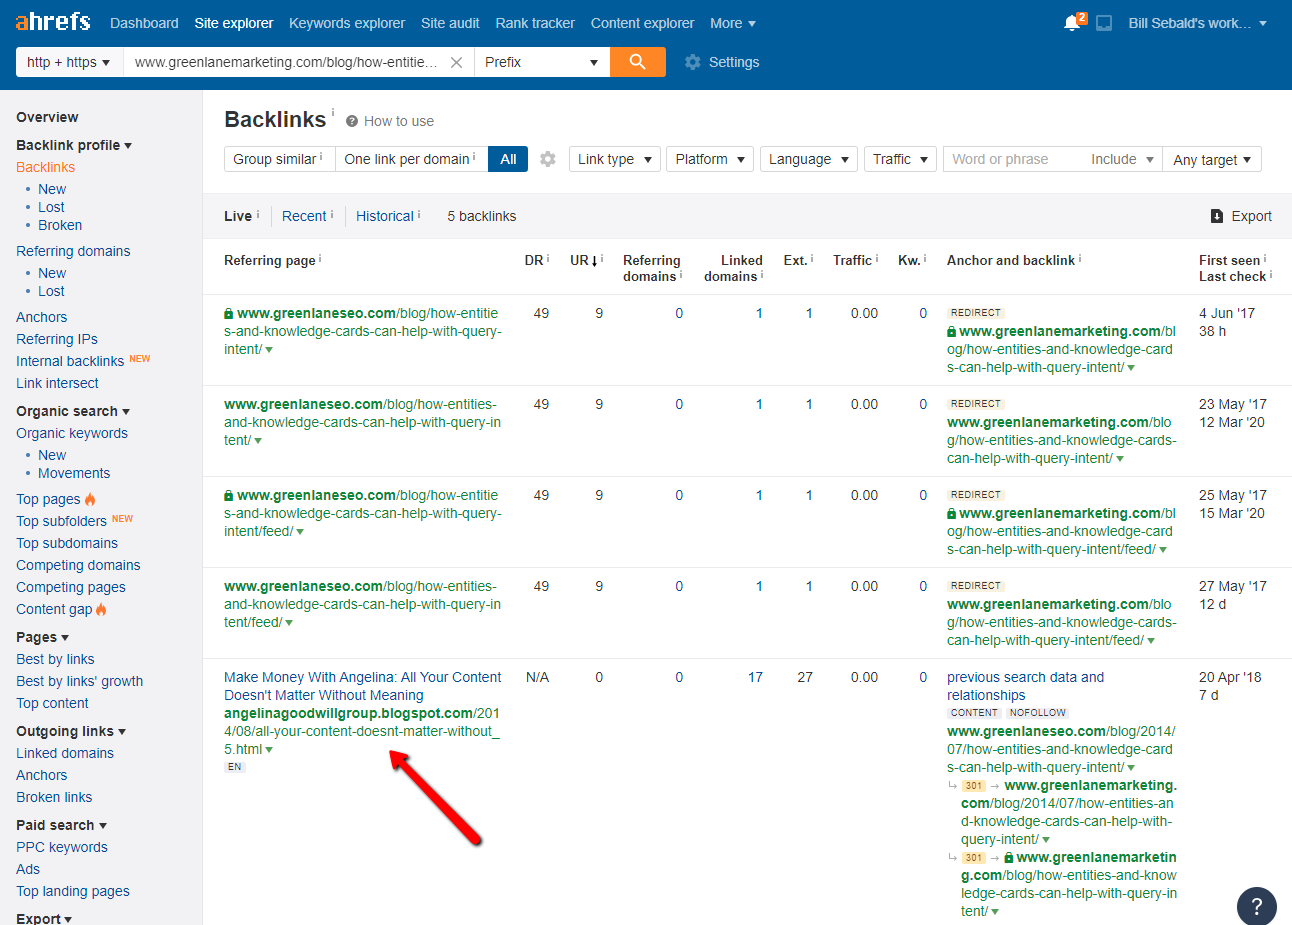The width and height of the screenshot is (1292, 925).
Task: Select the All link grouping option
Action: coord(508,159)
